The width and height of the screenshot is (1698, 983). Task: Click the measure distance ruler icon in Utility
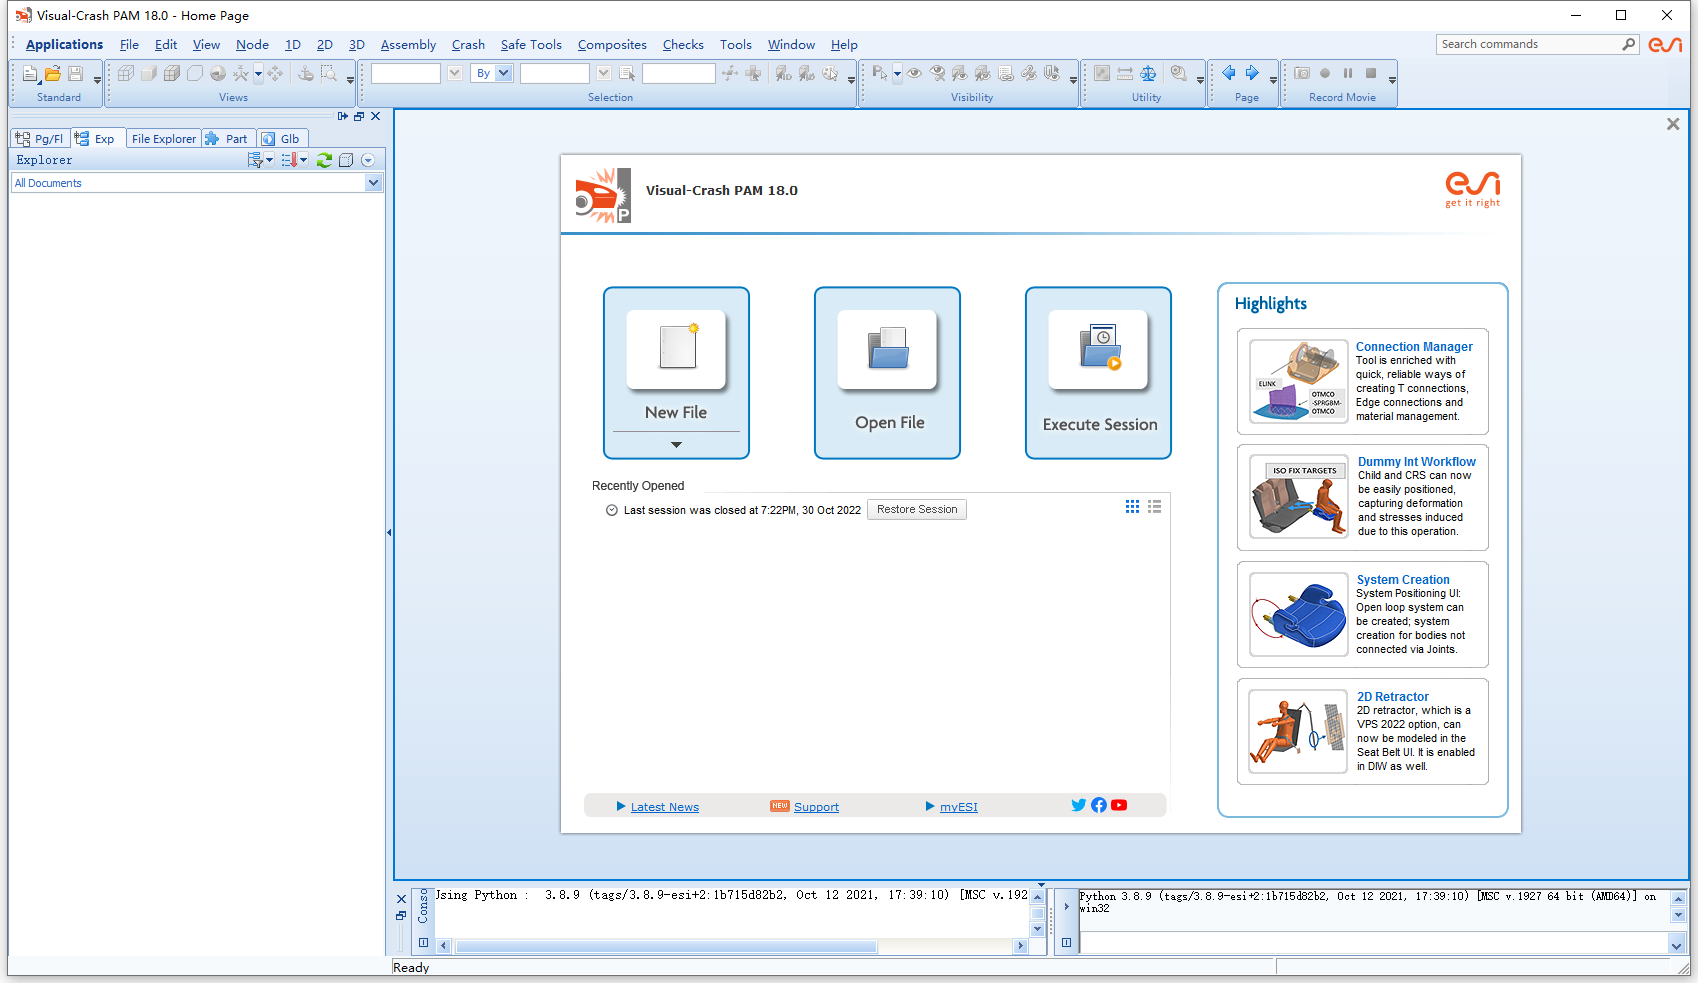tap(1125, 74)
